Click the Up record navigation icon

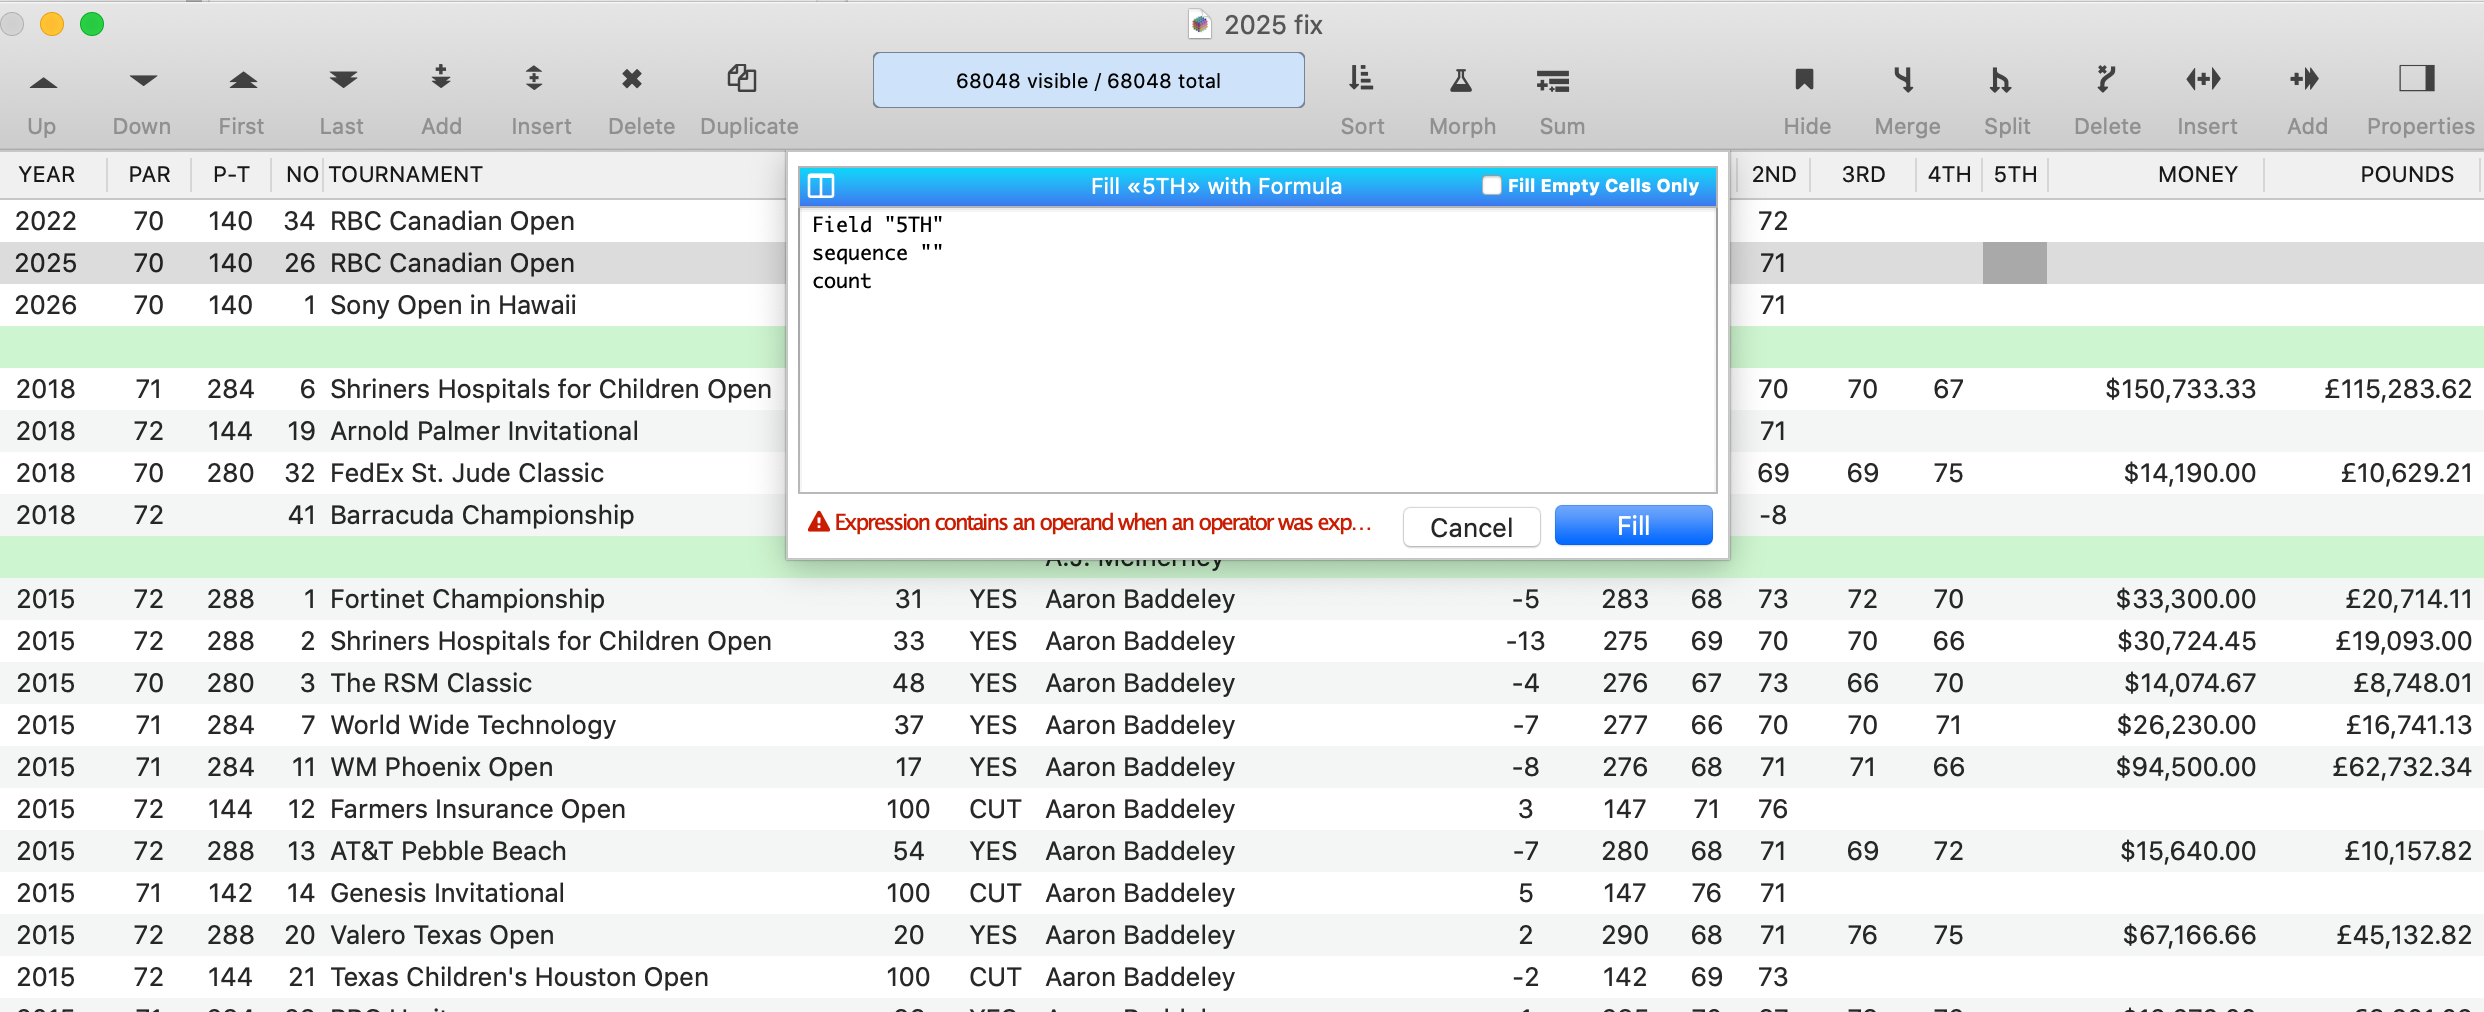(42, 81)
